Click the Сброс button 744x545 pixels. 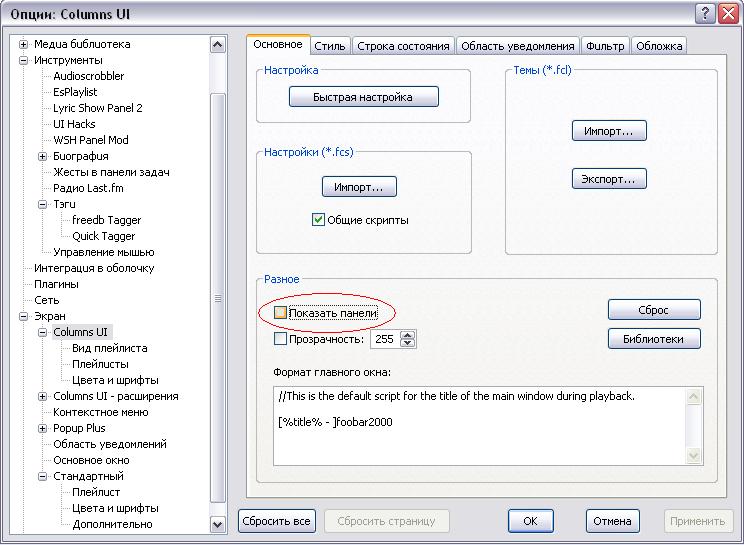point(653,310)
